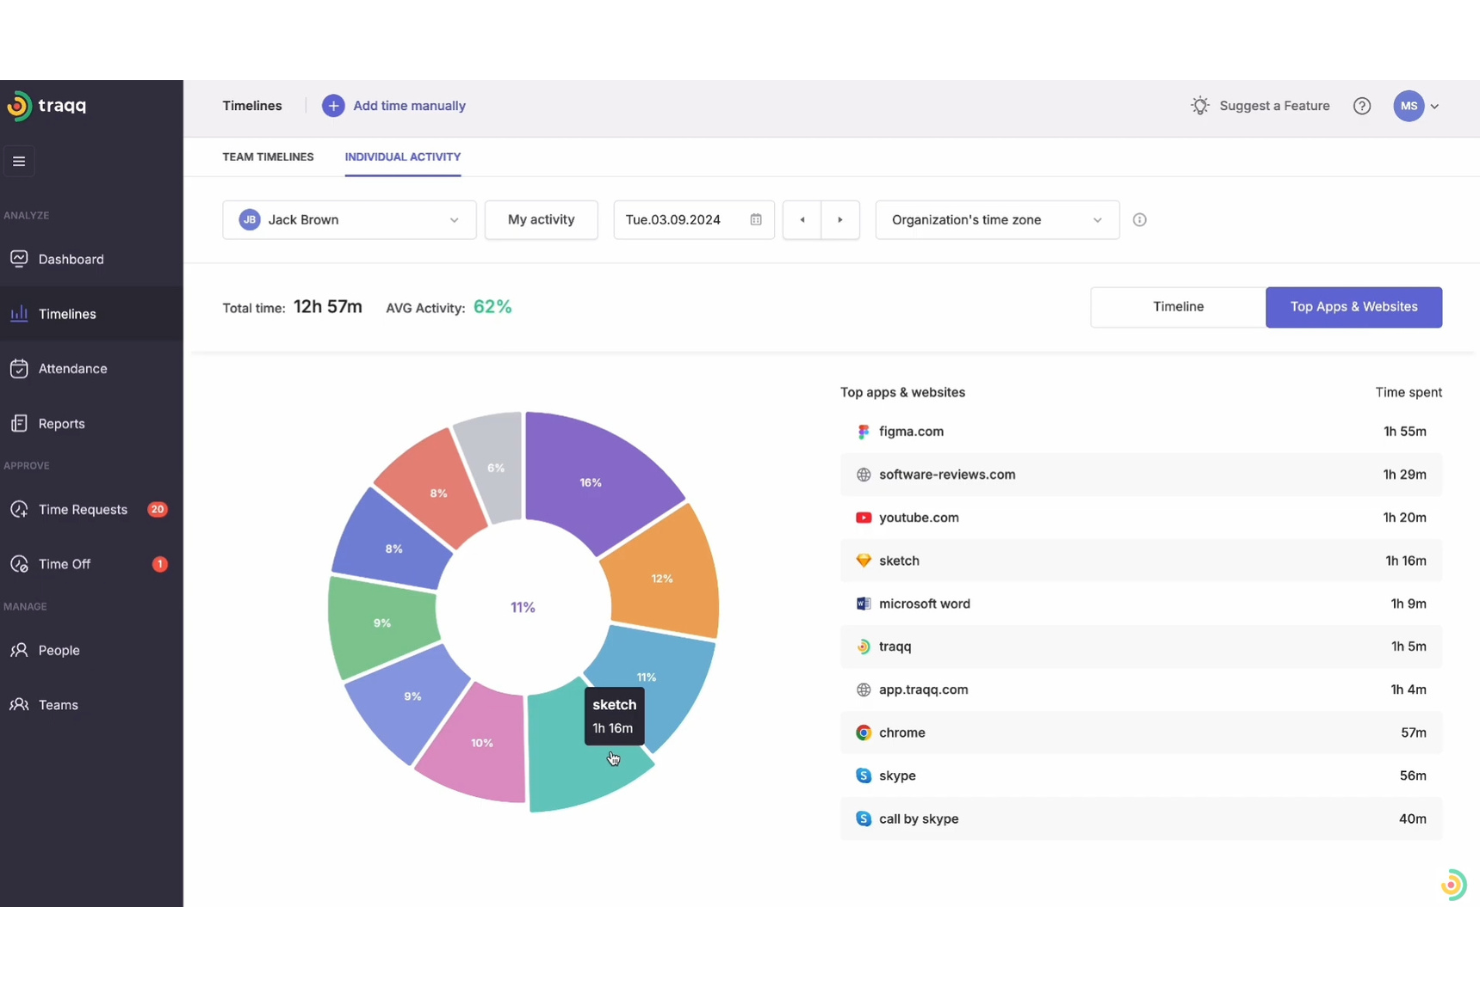The image size is (1480, 987).
Task: Select Individual Activity tab
Action: coord(403,157)
